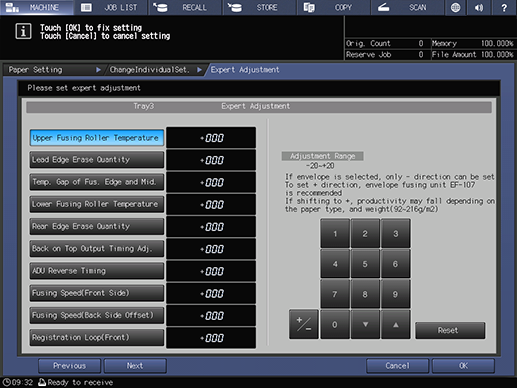Decrease value with down arrow key
Viewport: 517px width, 388px height.
pyautogui.click(x=365, y=324)
